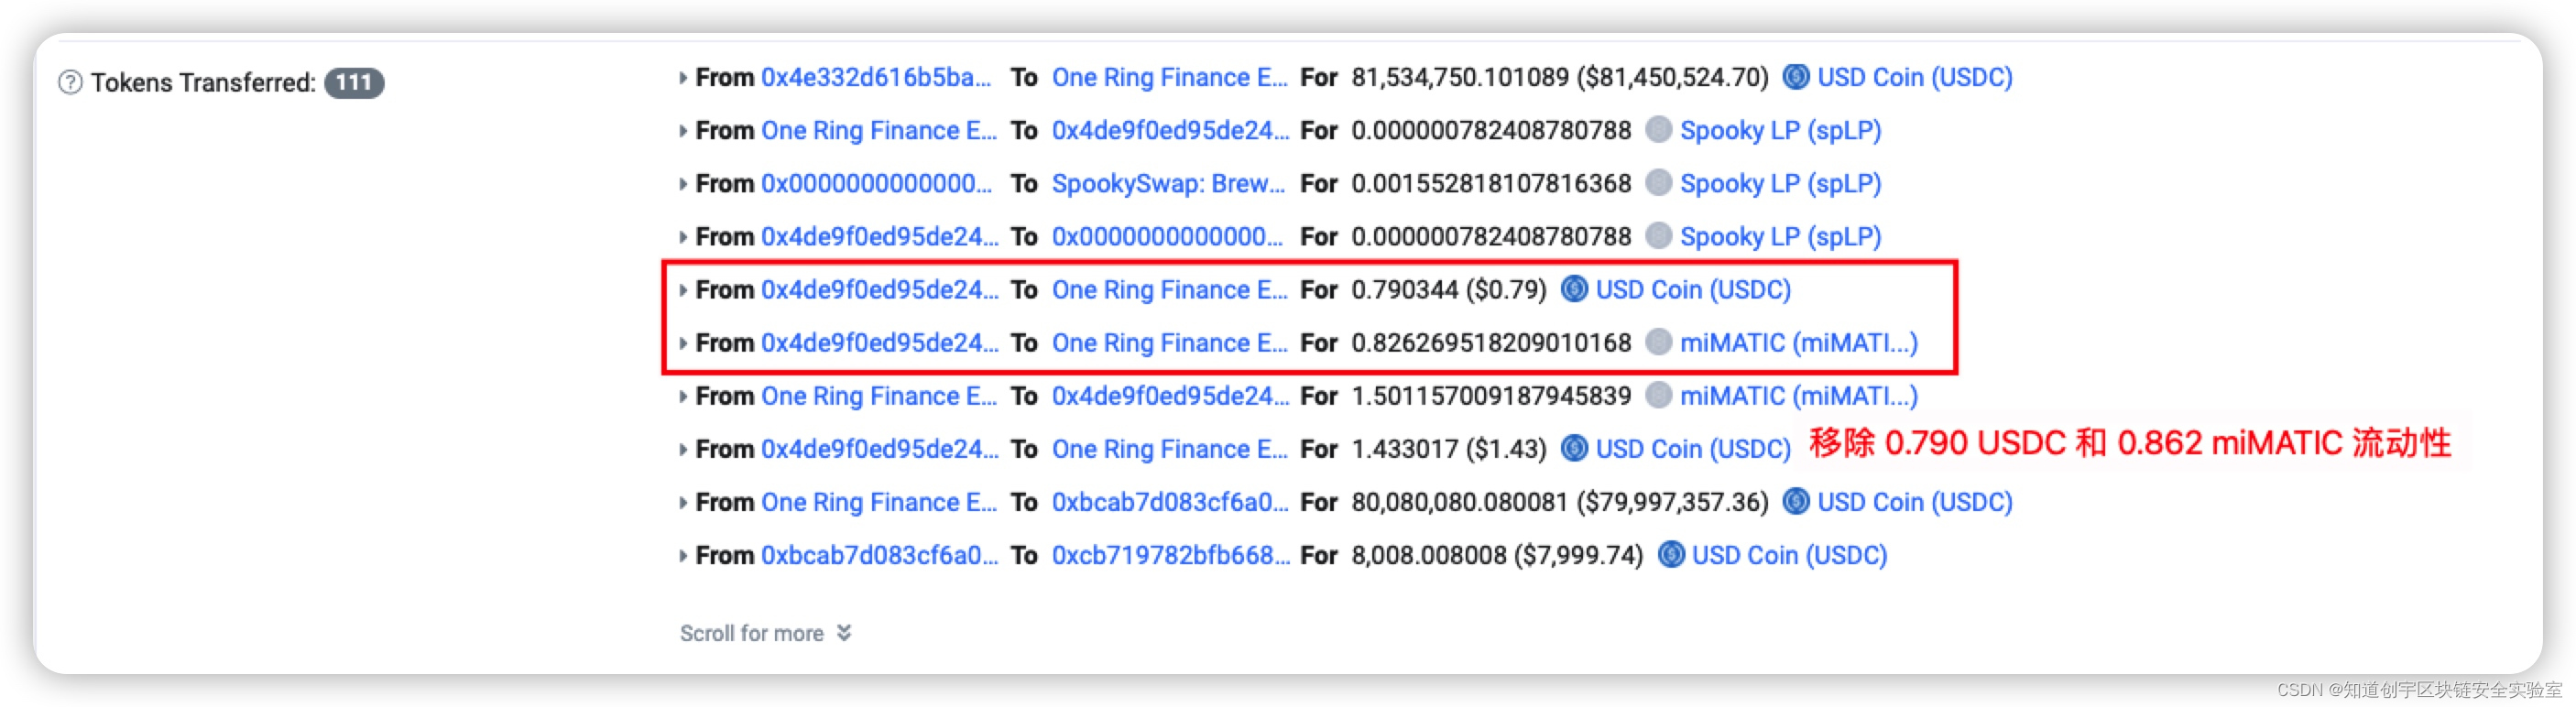The width and height of the screenshot is (2576, 707).
Task: Click amount 8,008.008008 ($7,999.74)
Action: click(x=1497, y=554)
